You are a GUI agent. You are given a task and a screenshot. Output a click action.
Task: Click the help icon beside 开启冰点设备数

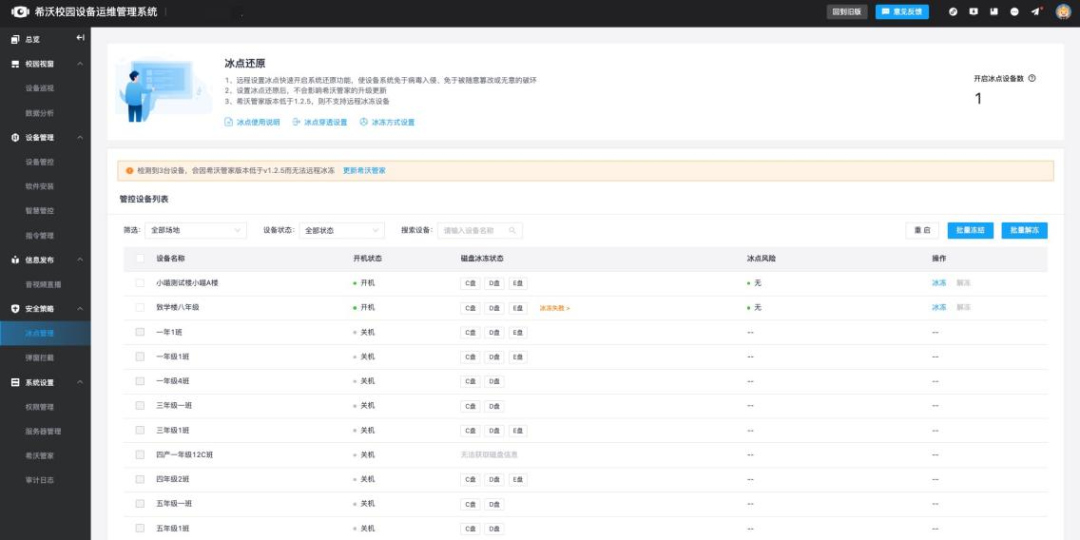click(x=1032, y=78)
